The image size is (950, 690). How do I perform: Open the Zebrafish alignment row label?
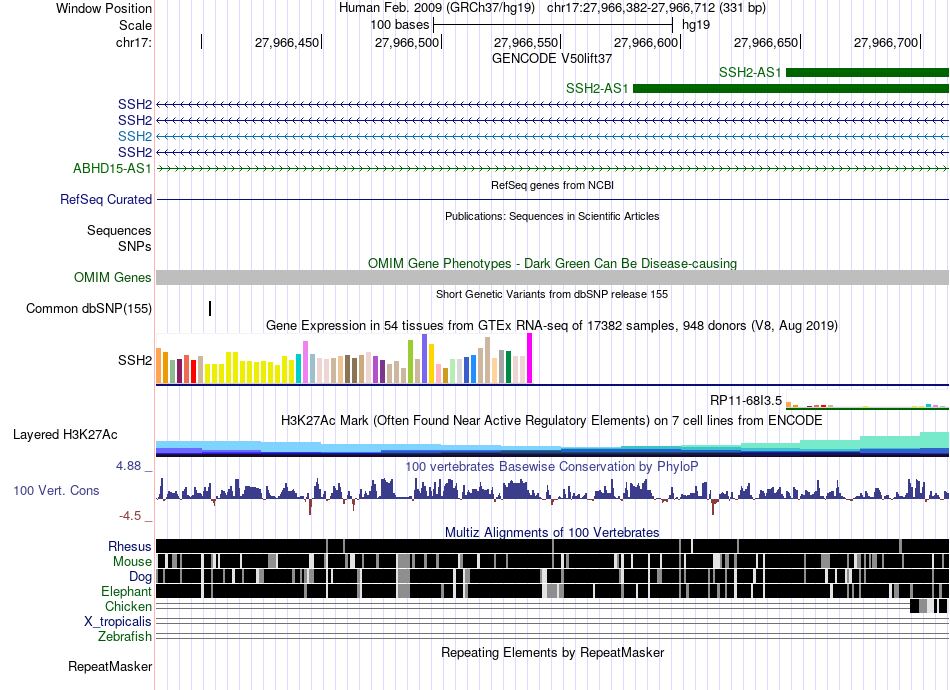(x=125, y=636)
